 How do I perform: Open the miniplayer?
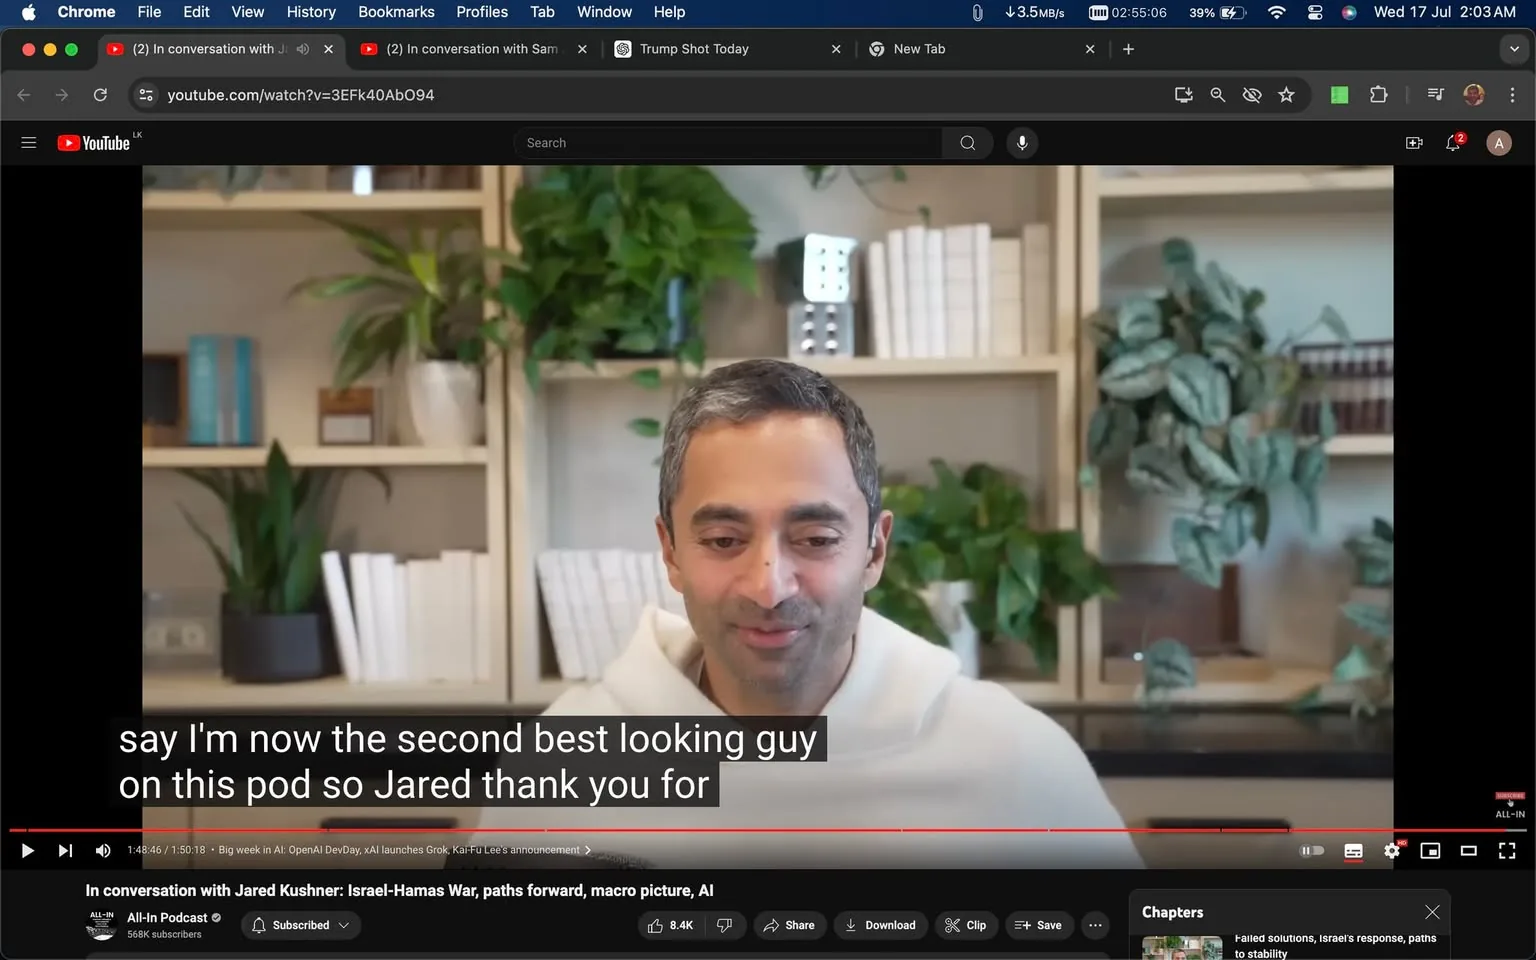tap(1430, 850)
